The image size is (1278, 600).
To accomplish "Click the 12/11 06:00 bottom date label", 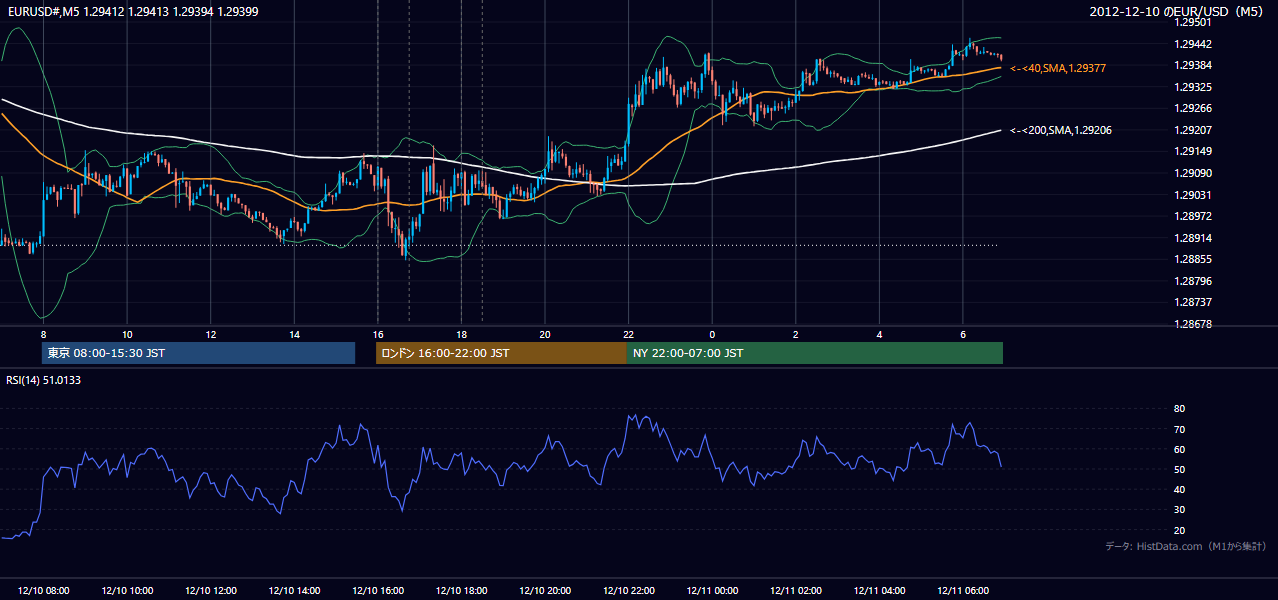I will (x=962, y=591).
